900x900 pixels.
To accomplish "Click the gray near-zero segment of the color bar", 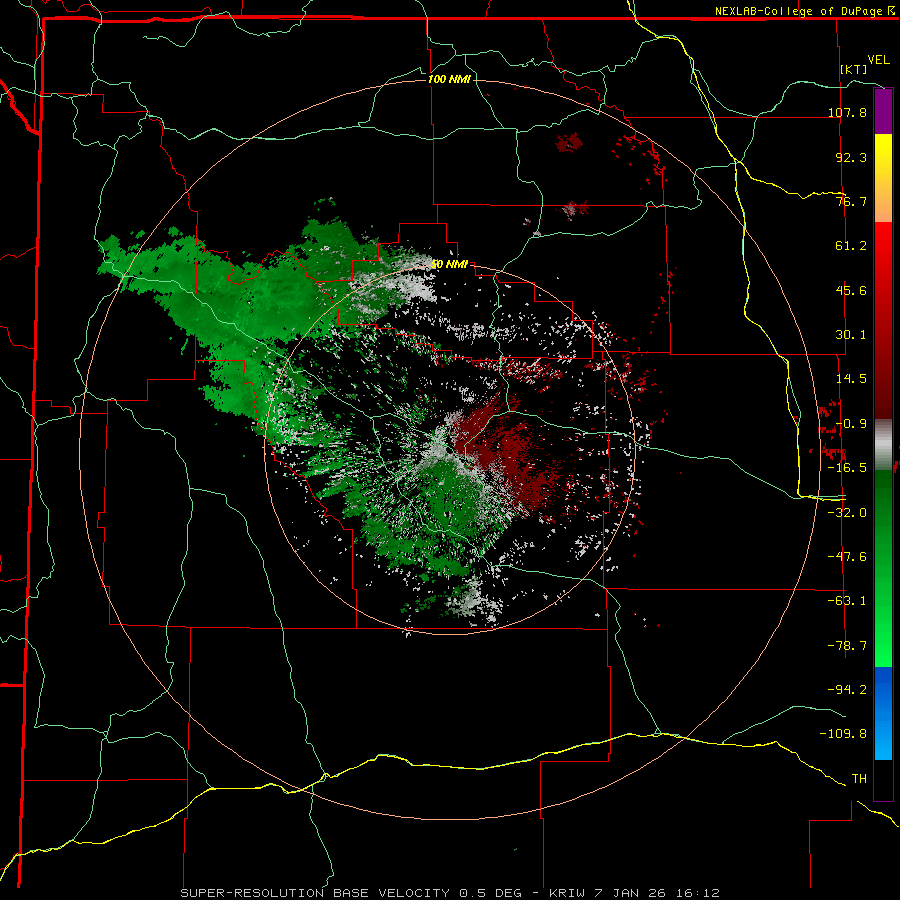I will [x=883, y=443].
